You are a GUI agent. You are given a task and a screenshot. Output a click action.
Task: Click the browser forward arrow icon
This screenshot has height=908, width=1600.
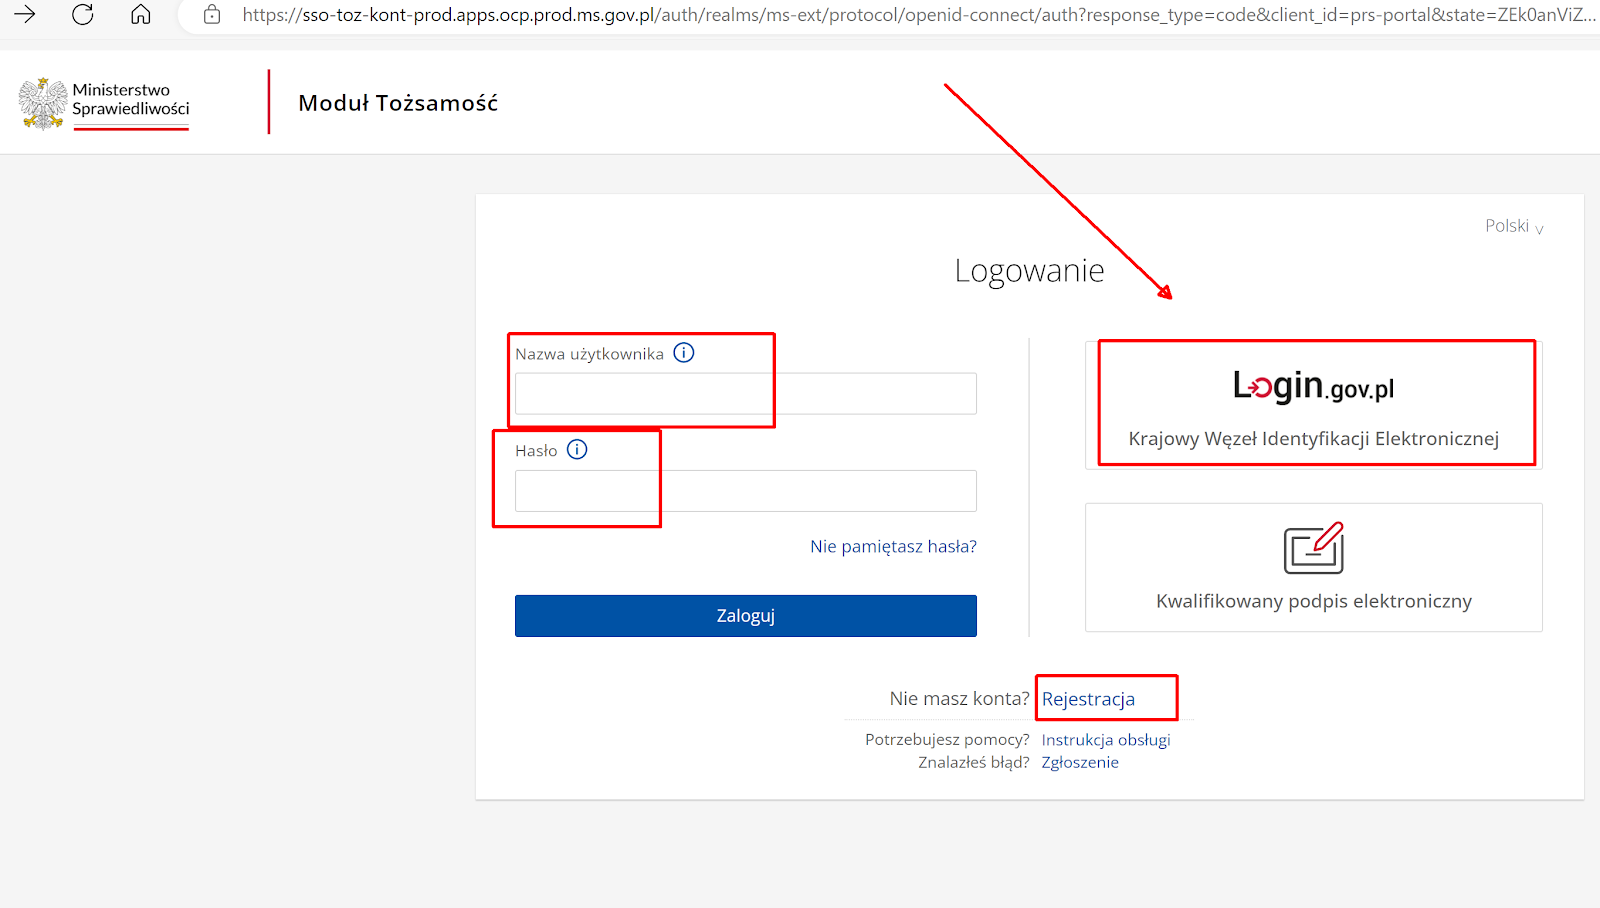(x=25, y=14)
